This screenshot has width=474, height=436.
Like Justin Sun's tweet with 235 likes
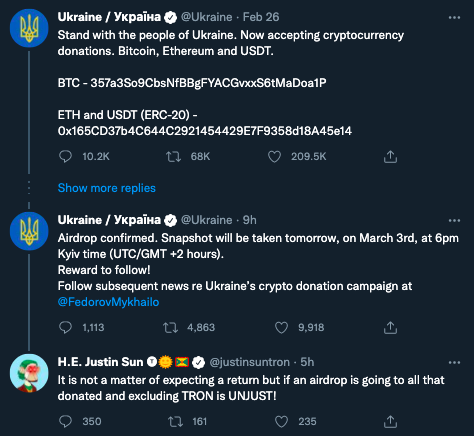tap(281, 422)
